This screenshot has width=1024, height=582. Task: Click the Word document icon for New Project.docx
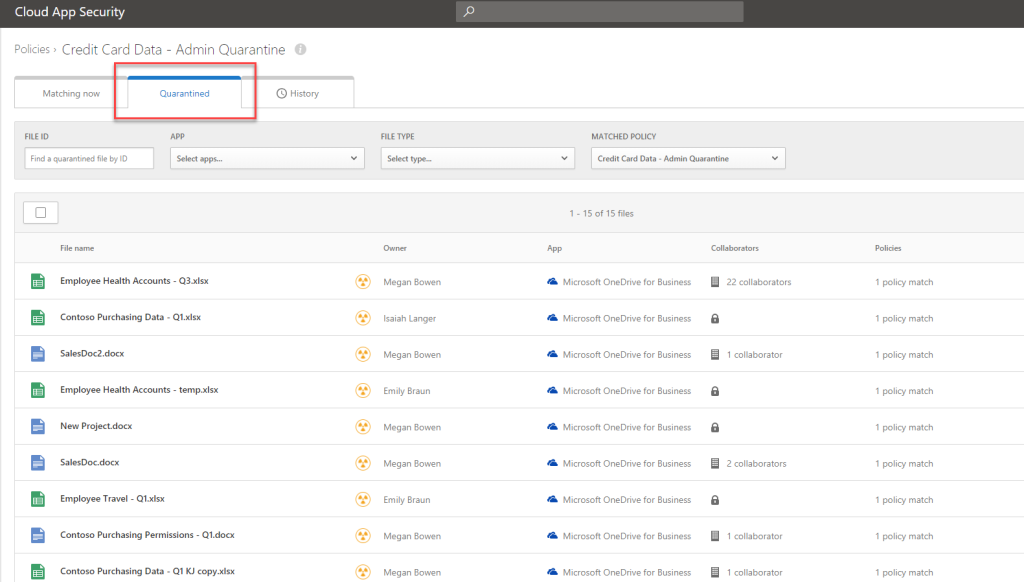[x=37, y=426]
